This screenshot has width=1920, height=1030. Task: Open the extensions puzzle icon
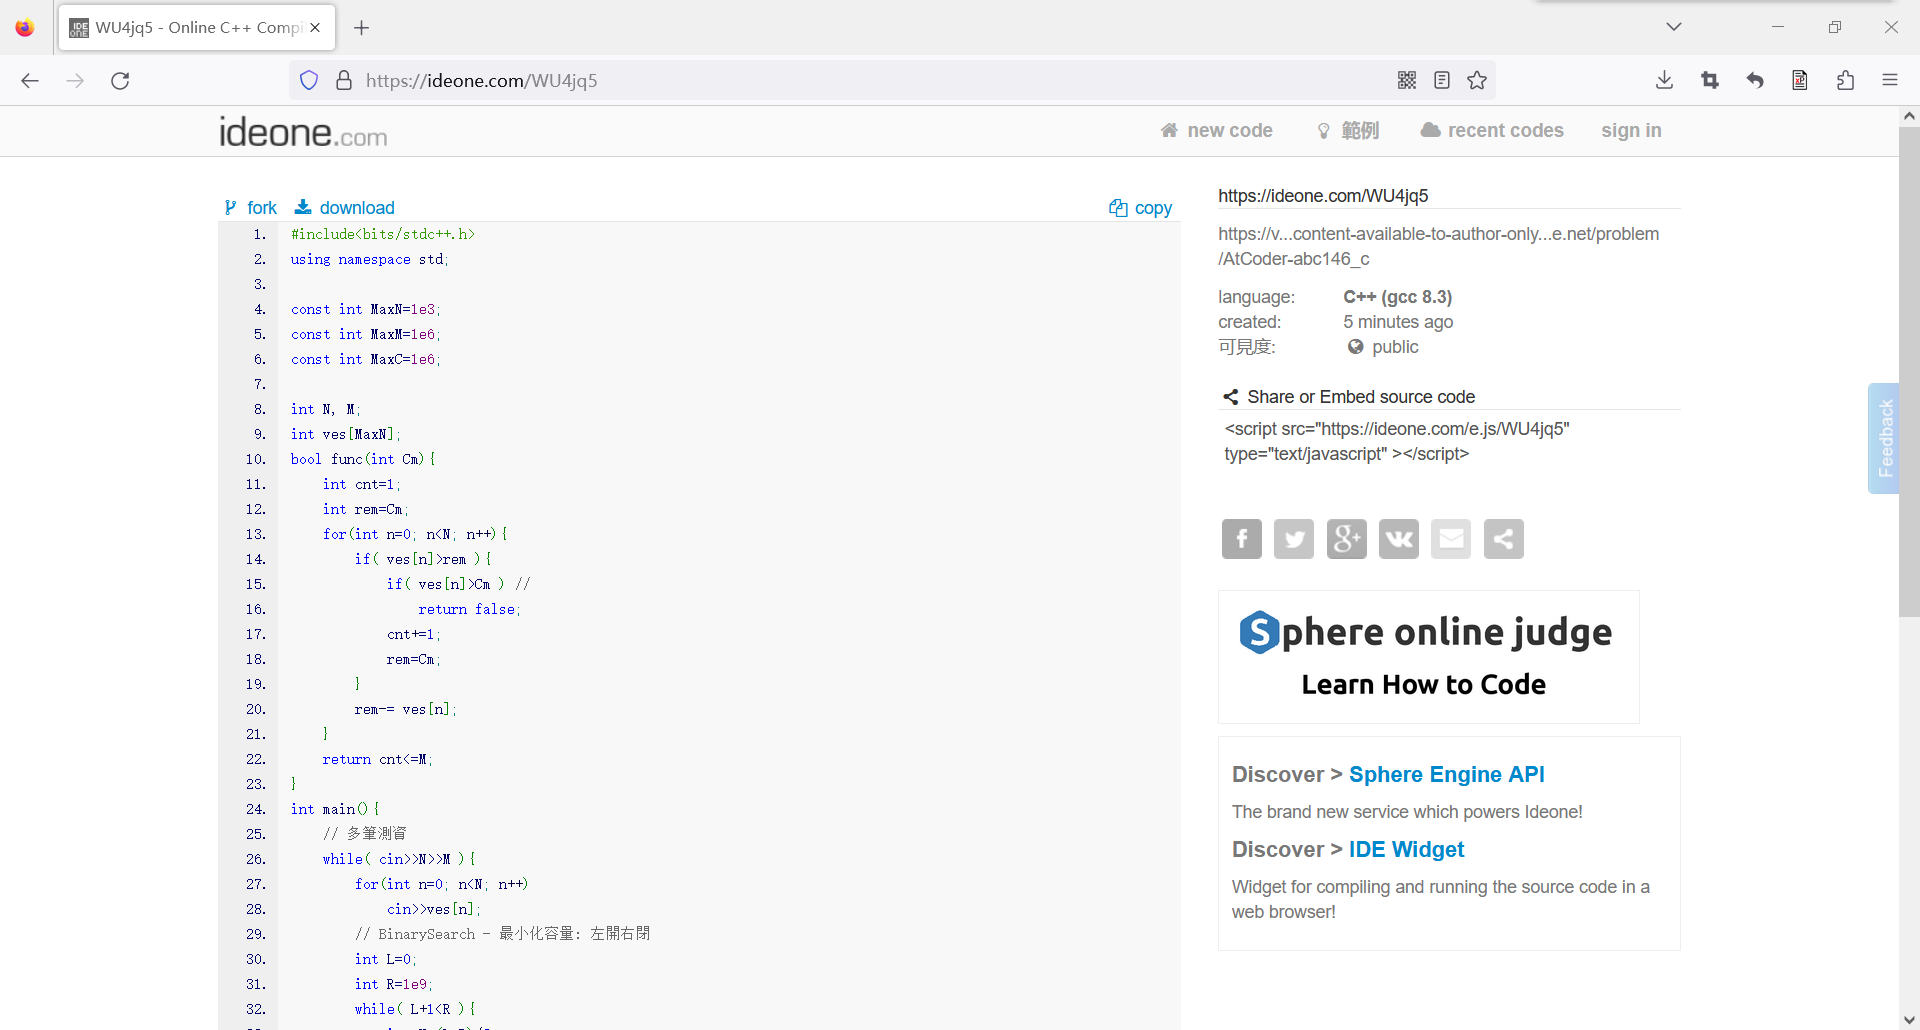click(1845, 81)
